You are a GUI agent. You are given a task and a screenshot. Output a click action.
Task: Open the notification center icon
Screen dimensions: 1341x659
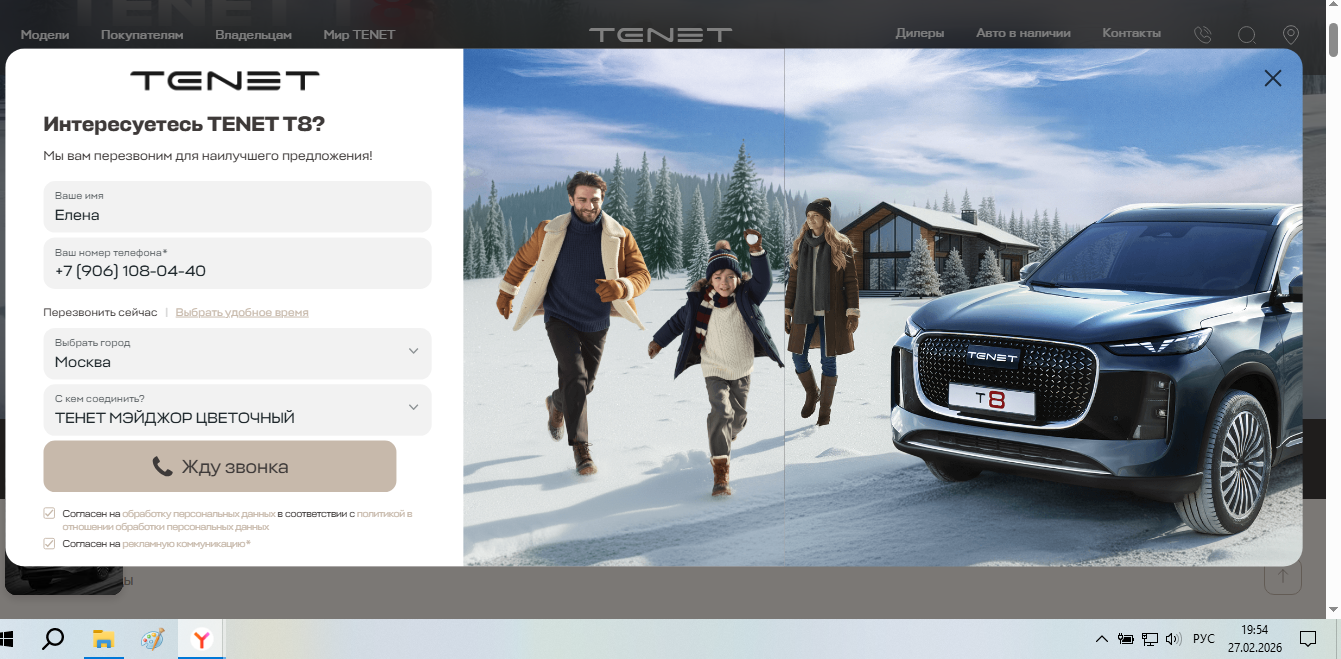click(x=1307, y=639)
